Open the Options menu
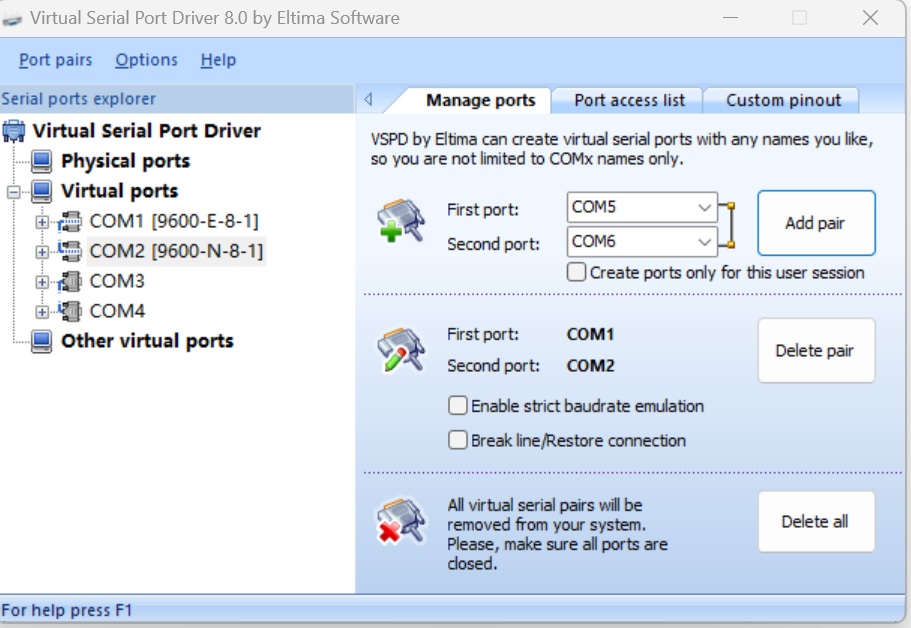This screenshot has width=911, height=628. 146,60
